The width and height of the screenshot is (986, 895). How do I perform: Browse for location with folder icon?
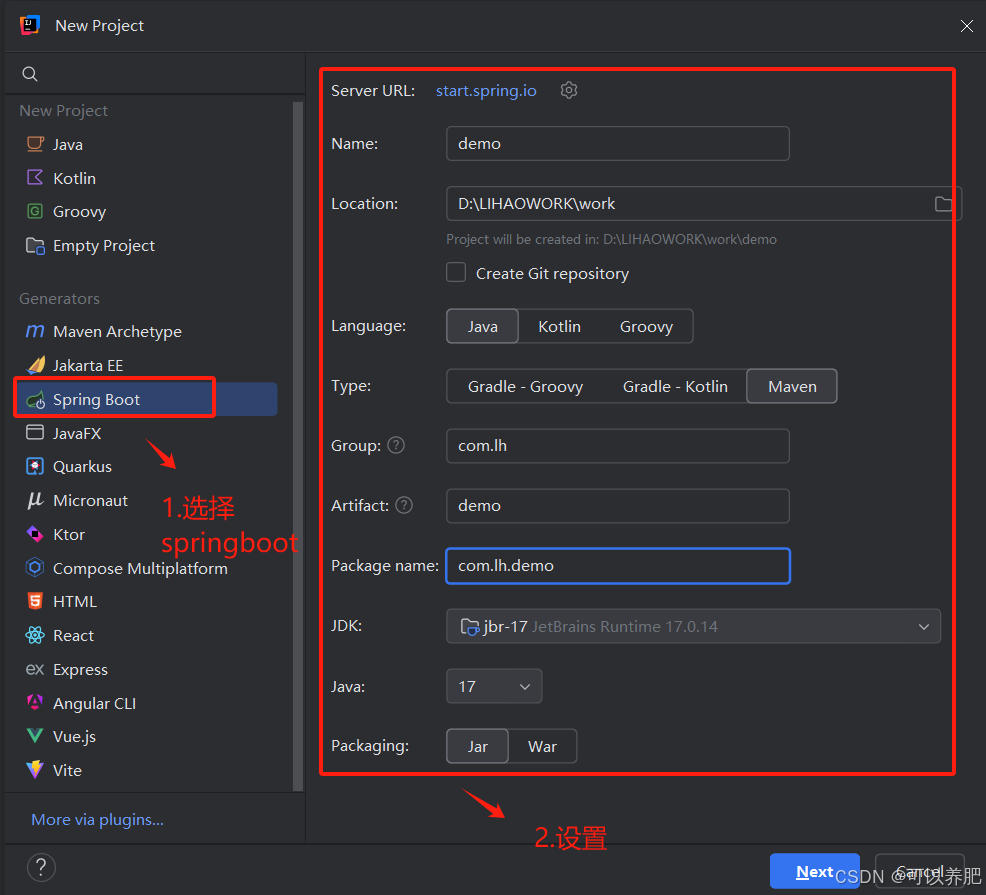943,203
